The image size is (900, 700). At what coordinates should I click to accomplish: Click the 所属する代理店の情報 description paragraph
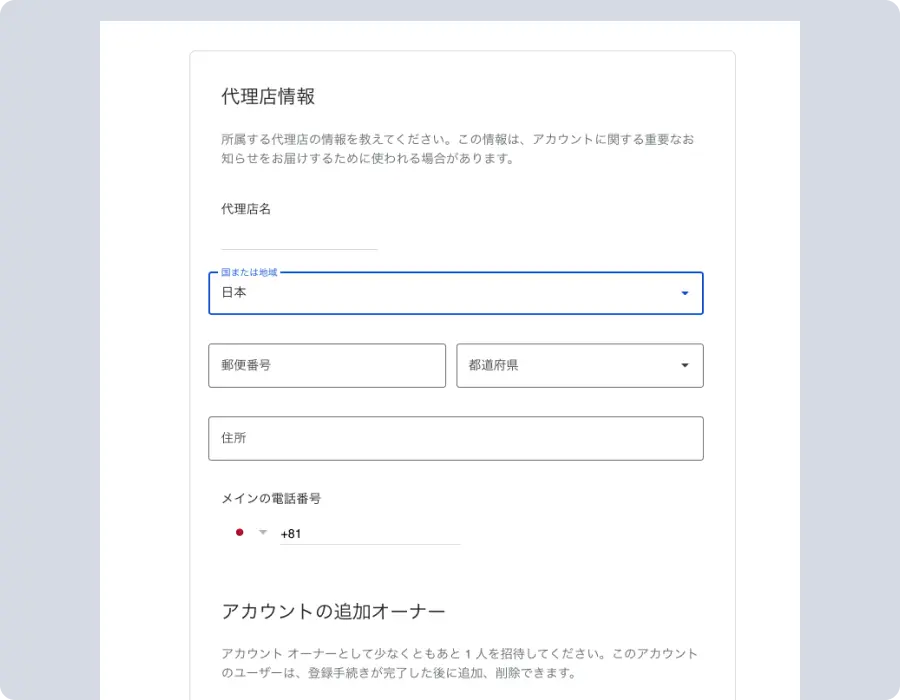tap(457, 149)
